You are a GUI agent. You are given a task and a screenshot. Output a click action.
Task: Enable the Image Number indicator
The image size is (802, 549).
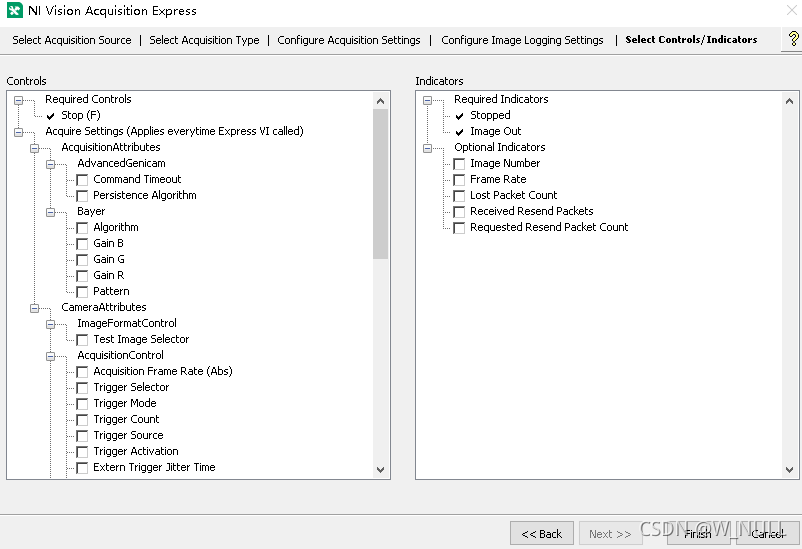[459, 164]
